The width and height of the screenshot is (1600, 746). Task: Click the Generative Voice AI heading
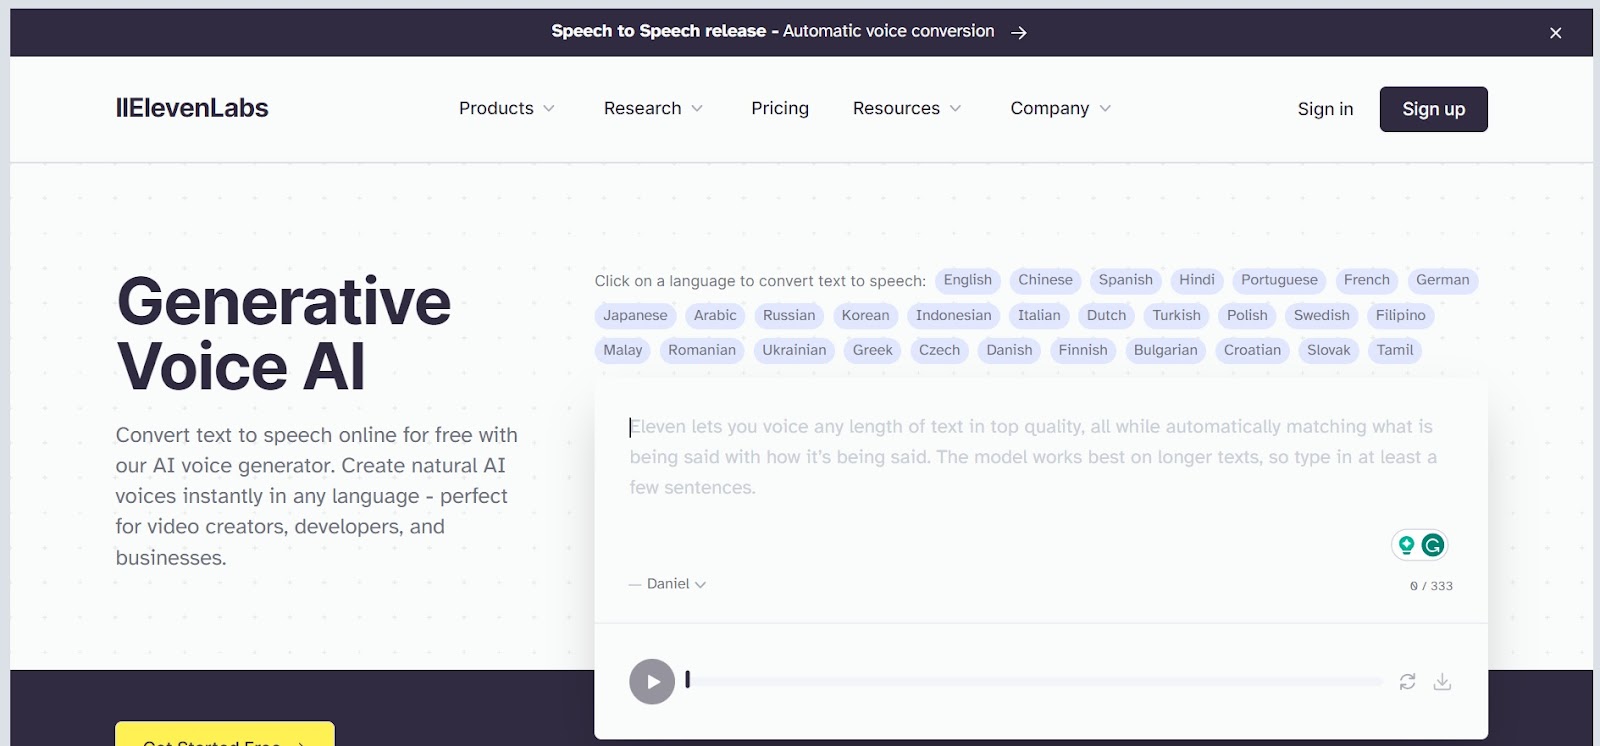(x=284, y=333)
